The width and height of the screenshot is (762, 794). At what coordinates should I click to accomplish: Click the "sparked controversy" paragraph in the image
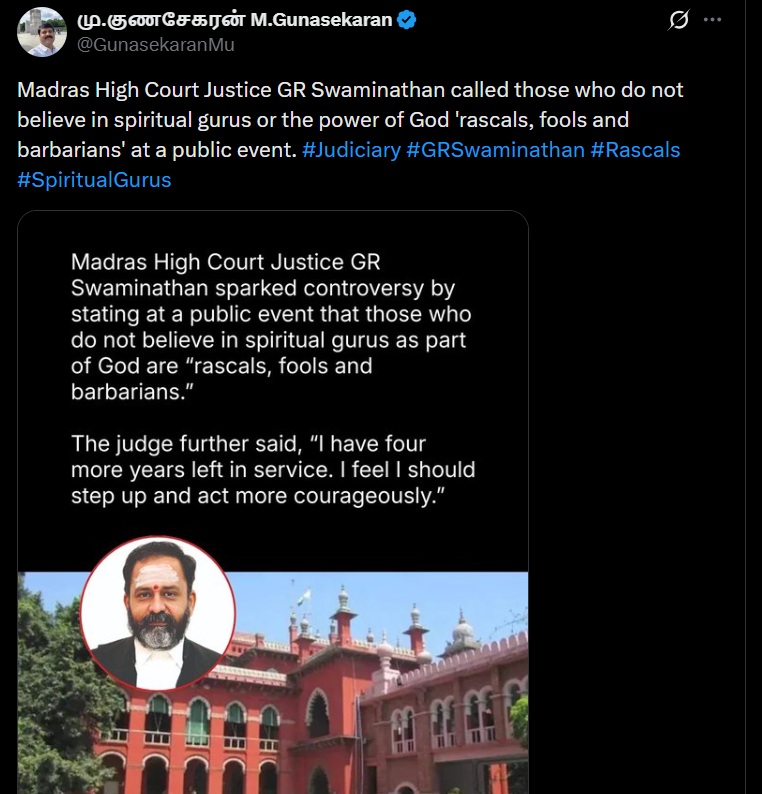[272, 327]
